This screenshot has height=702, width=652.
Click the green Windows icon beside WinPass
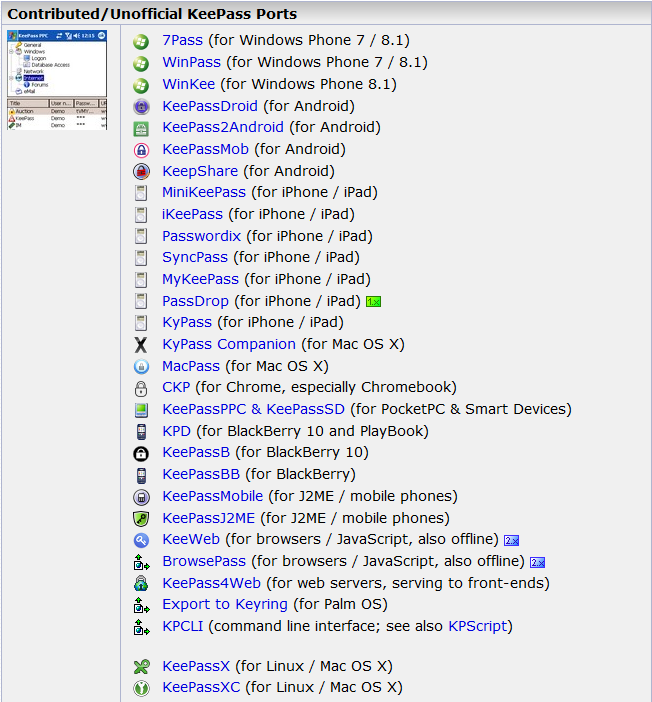[x=141, y=64]
